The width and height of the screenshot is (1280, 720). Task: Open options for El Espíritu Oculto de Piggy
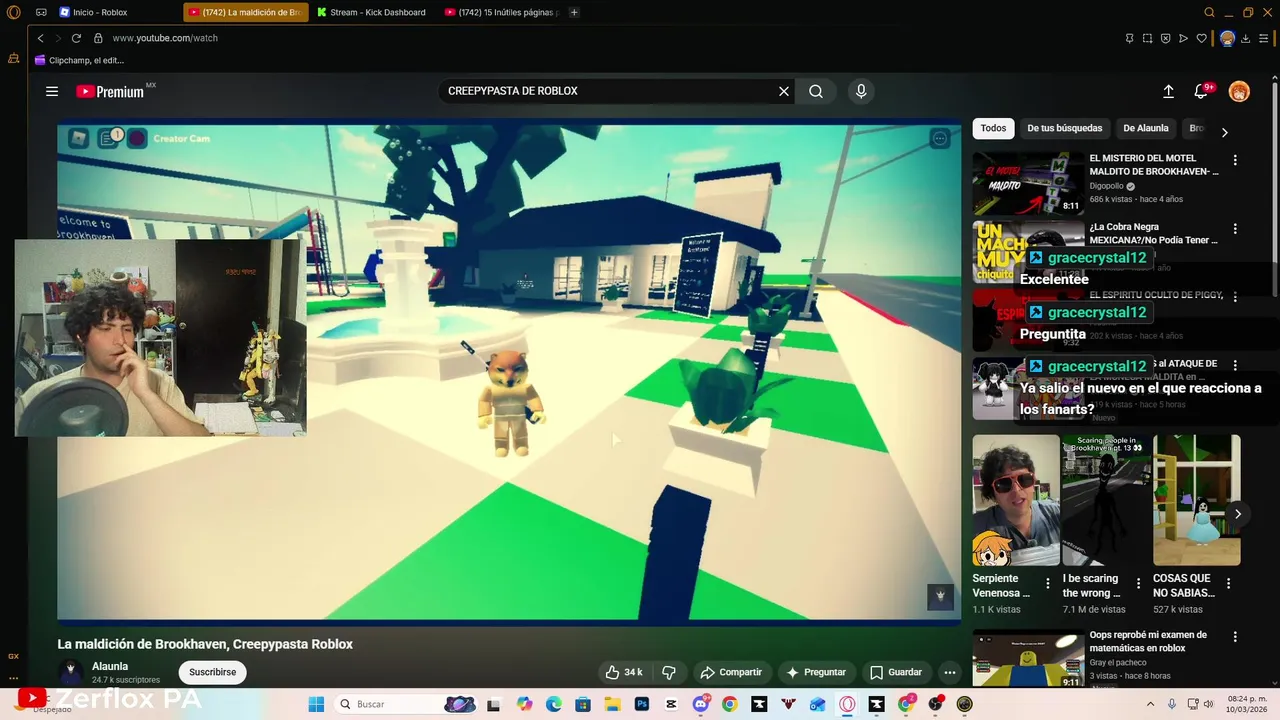pyautogui.click(x=1235, y=297)
